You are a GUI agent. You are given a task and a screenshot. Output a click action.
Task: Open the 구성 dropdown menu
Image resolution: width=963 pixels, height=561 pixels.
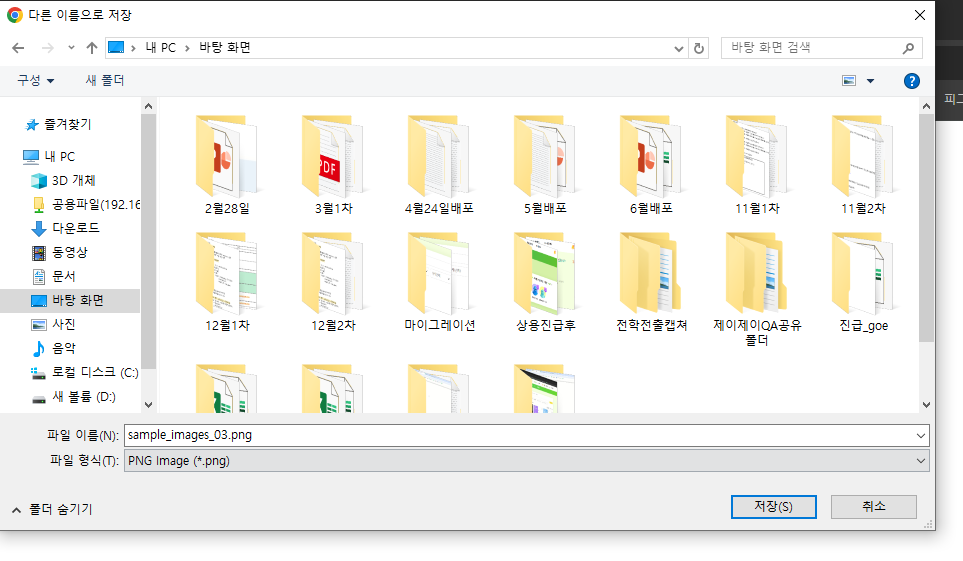[x=36, y=80]
